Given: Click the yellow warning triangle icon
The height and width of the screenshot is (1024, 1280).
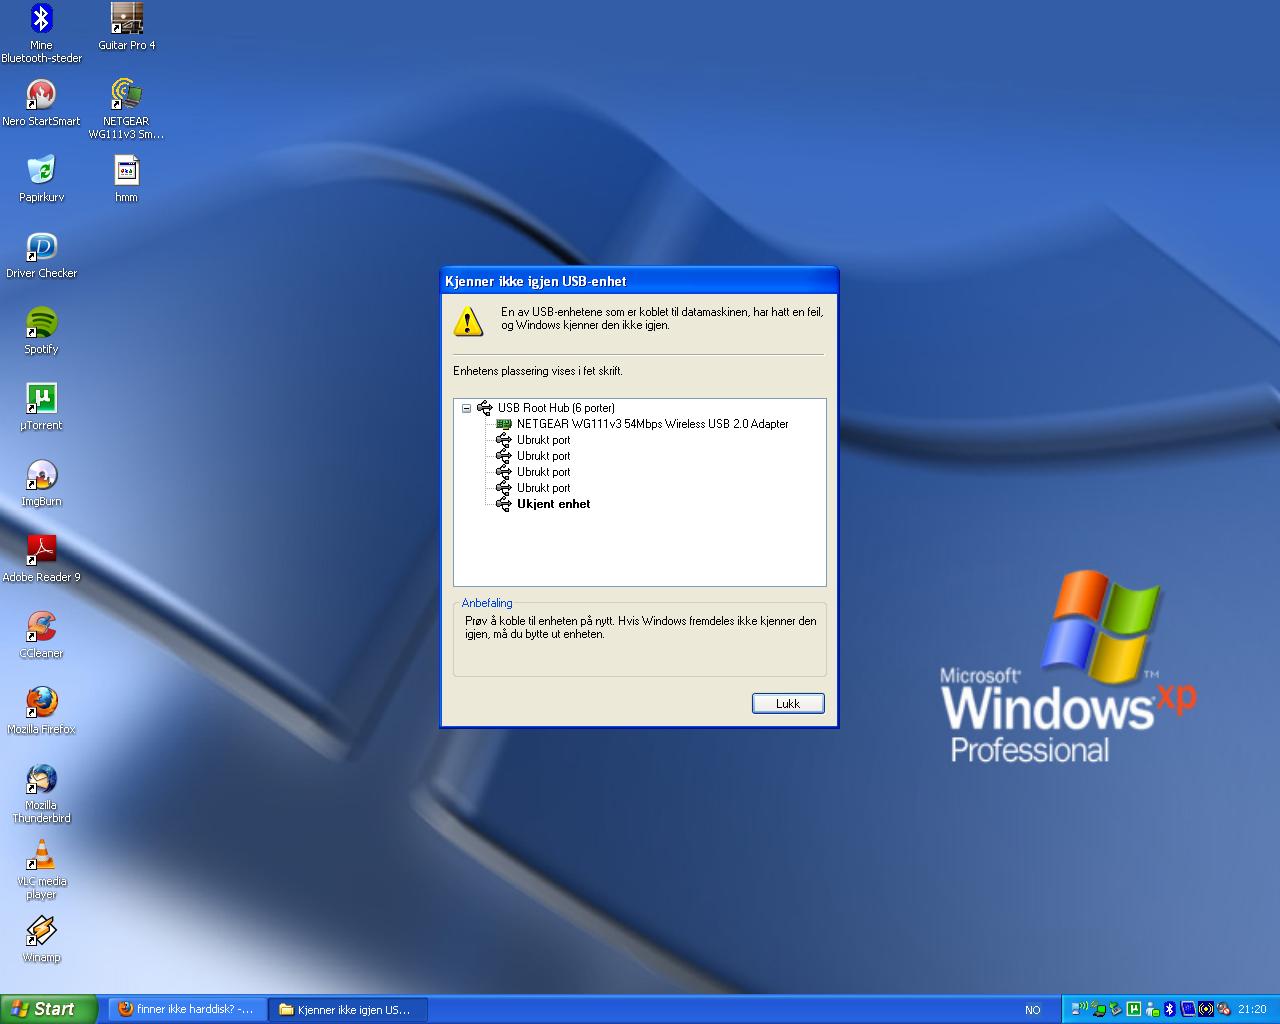Looking at the screenshot, I should [x=468, y=321].
